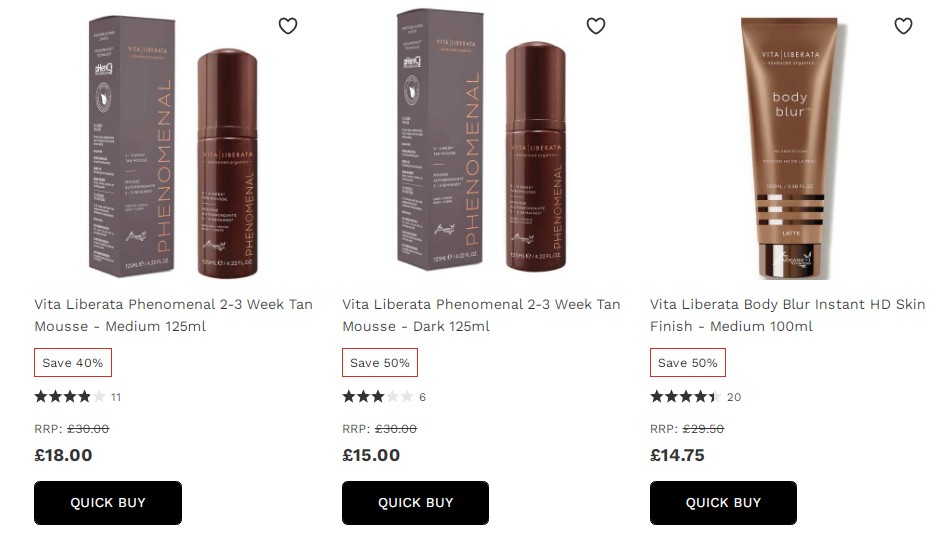
Task: Click the £14.75 price
Action: (x=677, y=455)
